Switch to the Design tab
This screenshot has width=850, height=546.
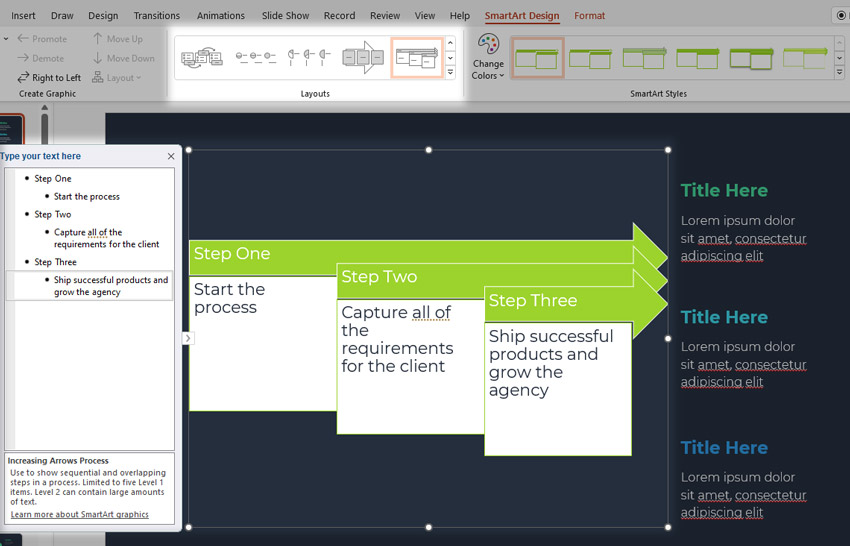(103, 16)
